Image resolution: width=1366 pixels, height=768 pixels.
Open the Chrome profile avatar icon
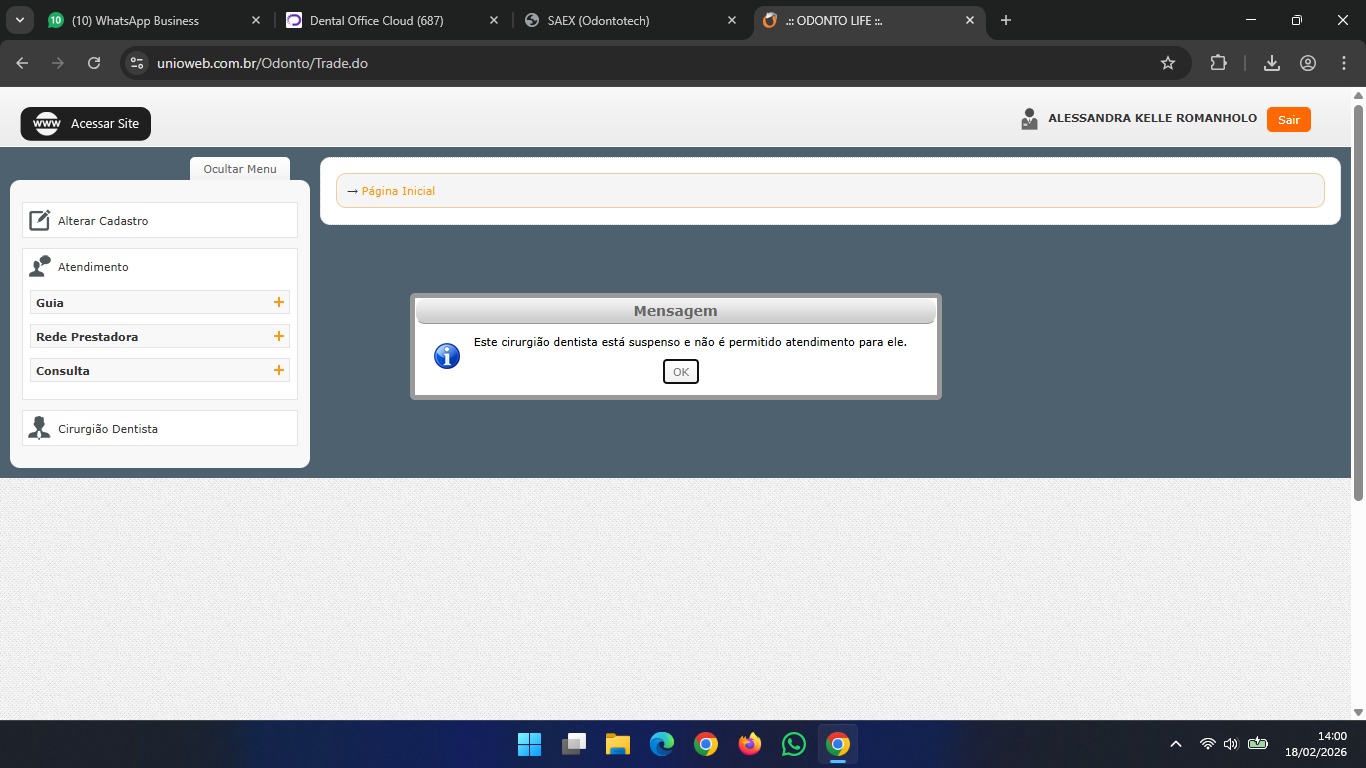click(1308, 63)
